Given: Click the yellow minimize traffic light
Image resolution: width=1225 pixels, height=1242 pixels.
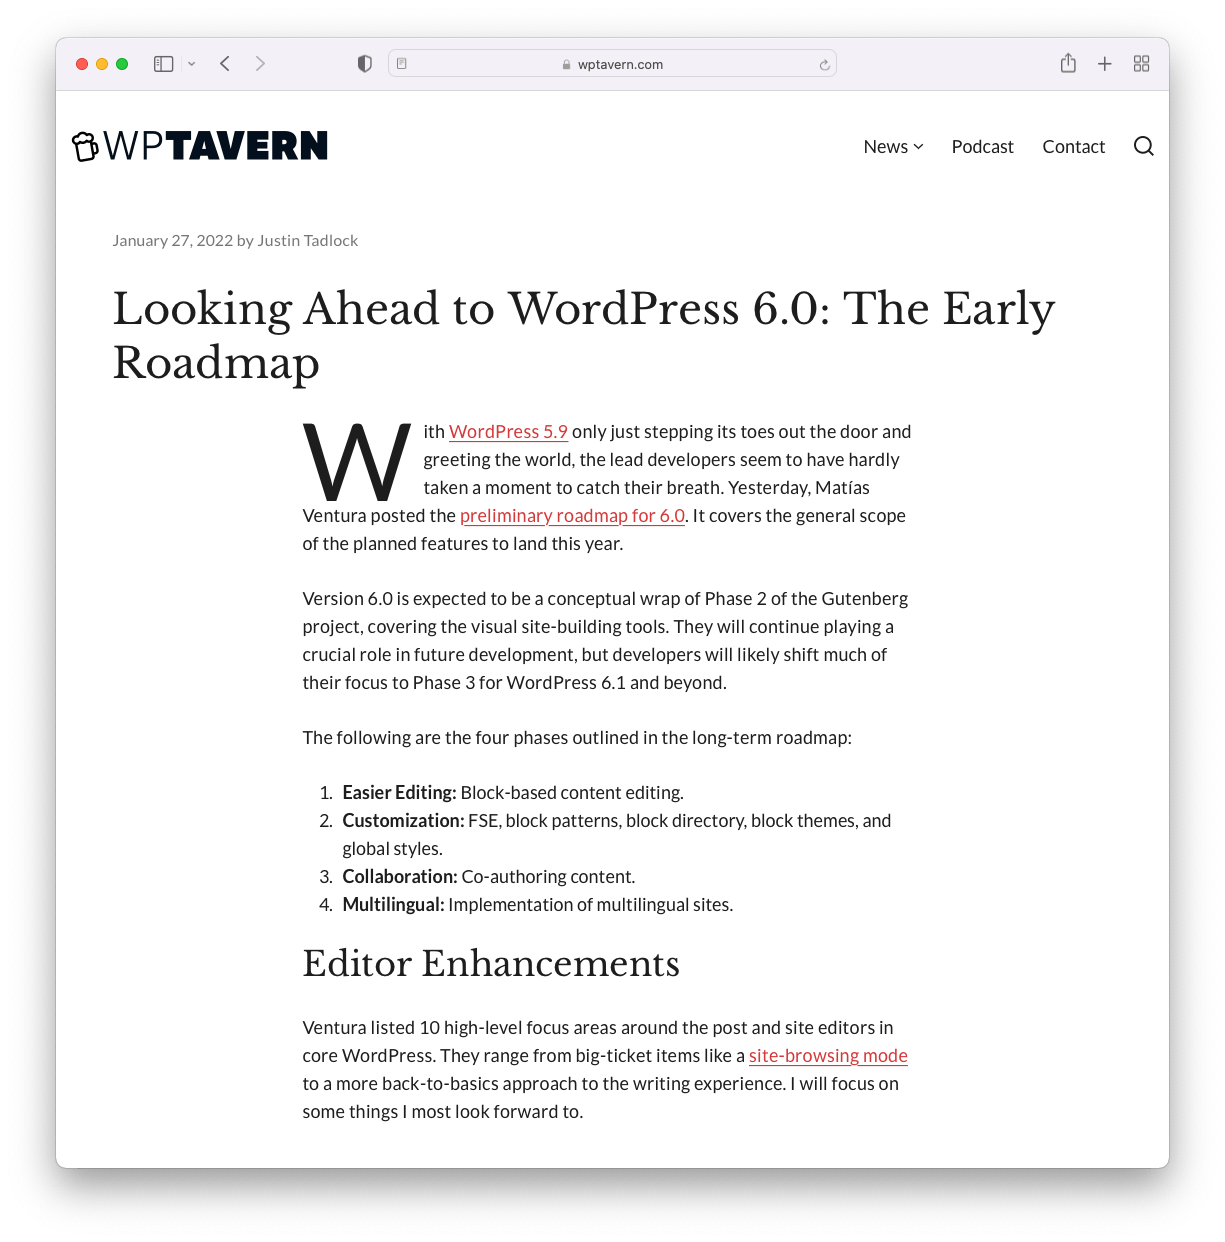Looking at the screenshot, I should pyautogui.click(x=101, y=63).
